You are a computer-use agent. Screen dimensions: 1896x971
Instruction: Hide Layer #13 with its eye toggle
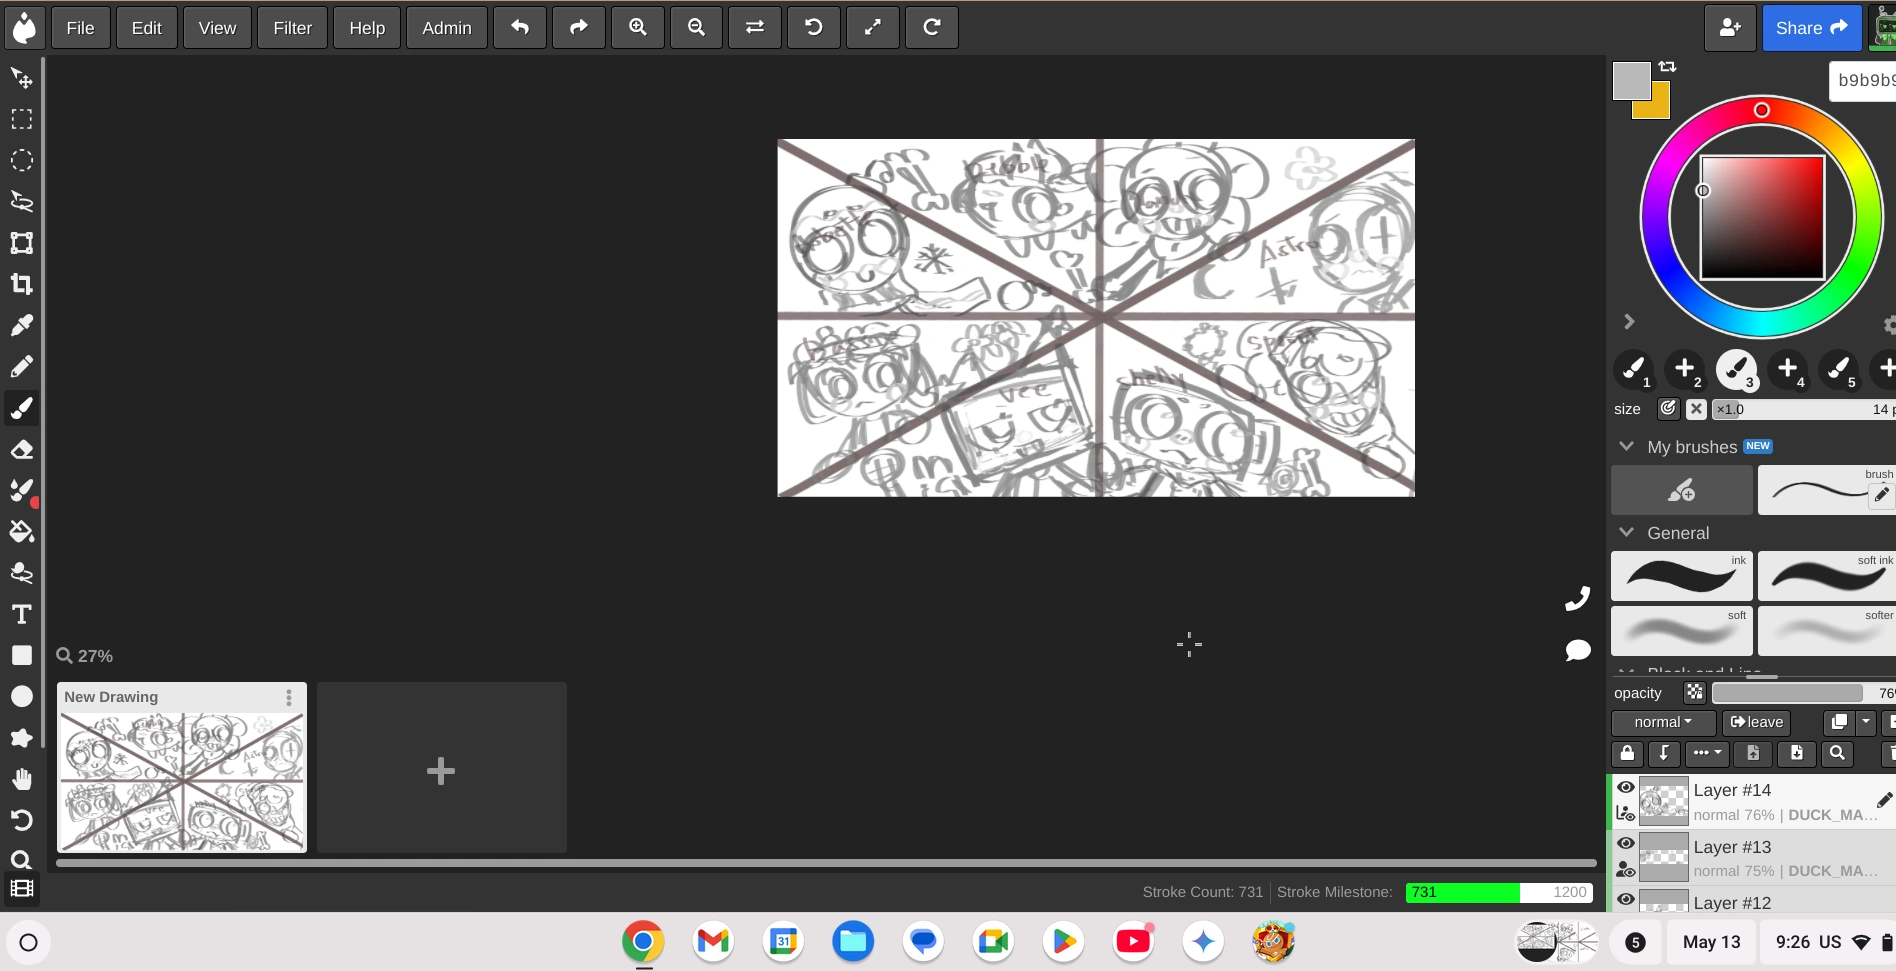pos(1627,843)
